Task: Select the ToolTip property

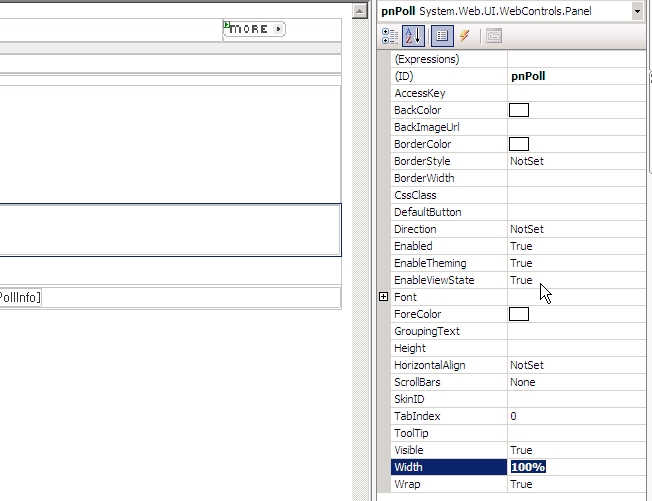Action: (x=411, y=434)
